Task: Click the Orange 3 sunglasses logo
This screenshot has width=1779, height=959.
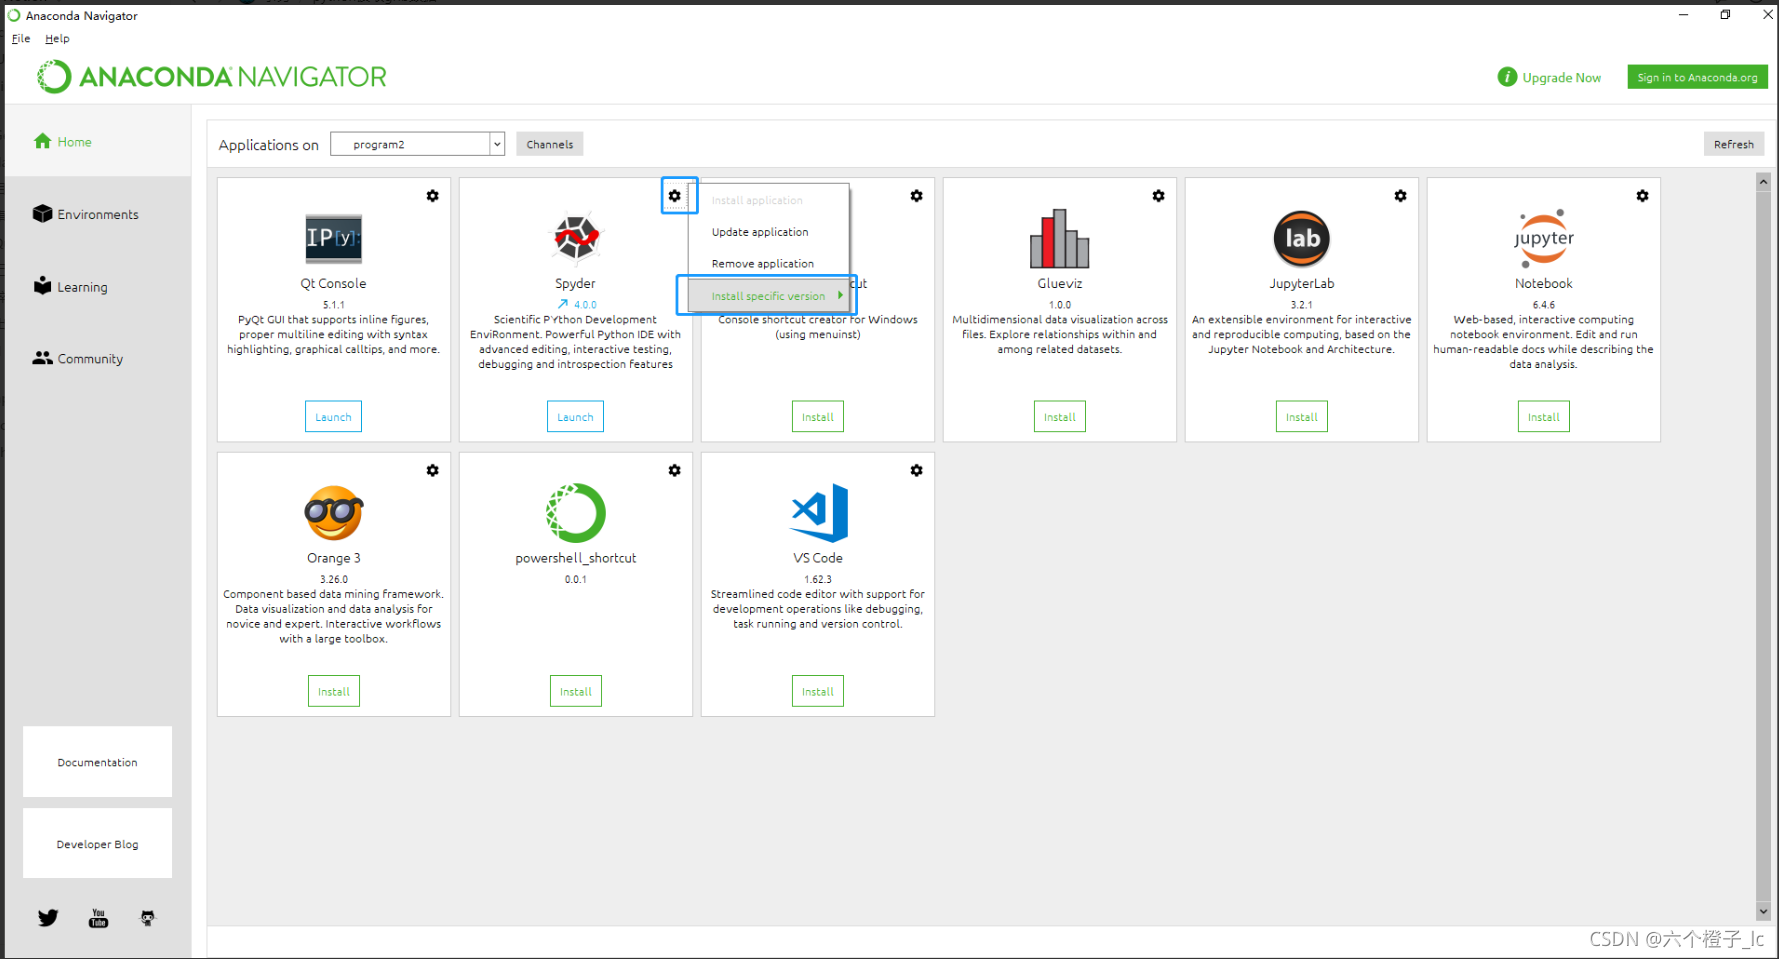Action: coord(334,512)
